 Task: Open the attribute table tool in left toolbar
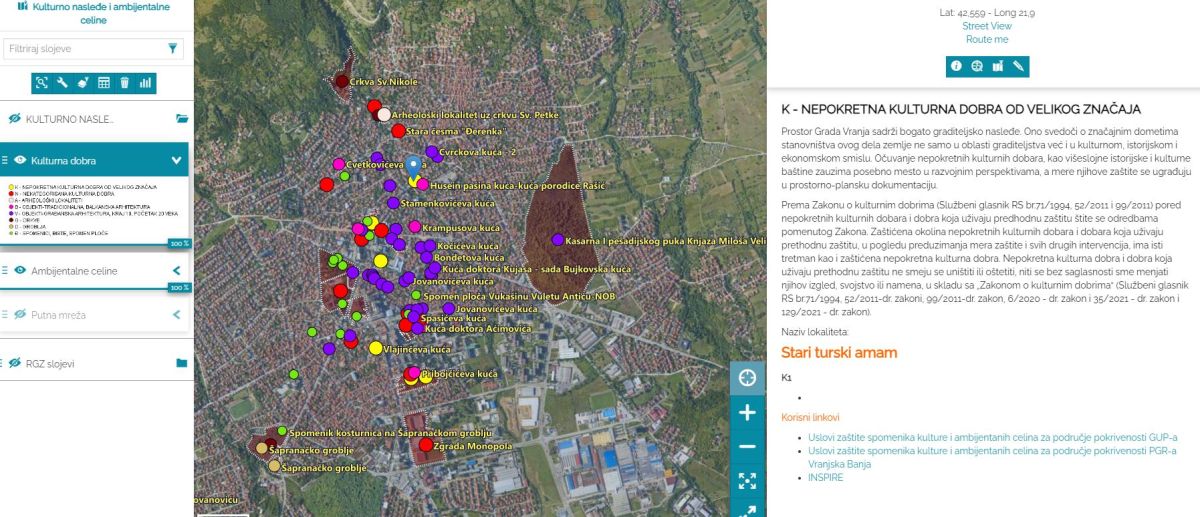(104, 83)
